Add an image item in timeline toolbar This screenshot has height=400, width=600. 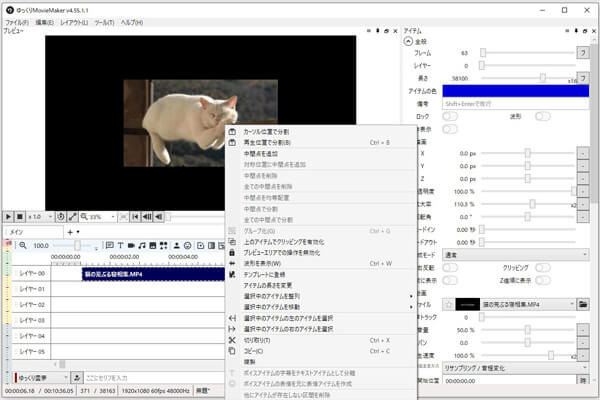click(153, 245)
